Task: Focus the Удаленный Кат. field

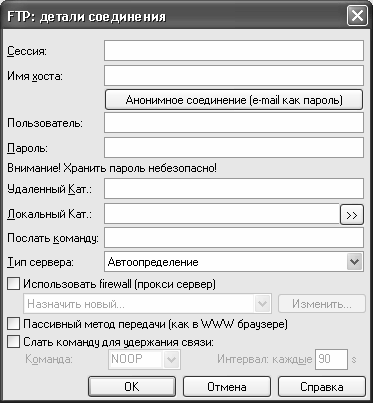Action: click(x=234, y=189)
